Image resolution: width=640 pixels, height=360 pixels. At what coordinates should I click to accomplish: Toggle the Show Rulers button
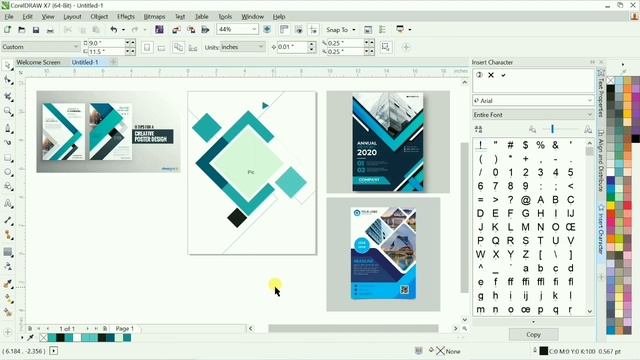pyautogui.click(x=284, y=29)
